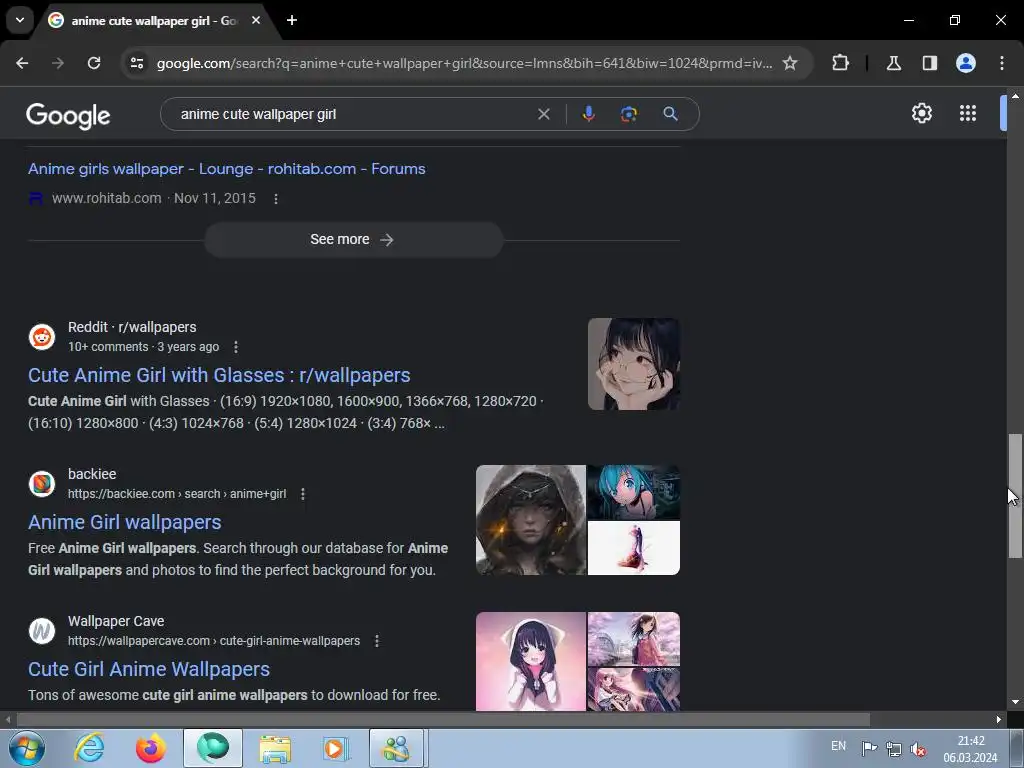This screenshot has height=768, width=1024.
Task: Open the Chrome three-dot menu
Action: [1002, 63]
